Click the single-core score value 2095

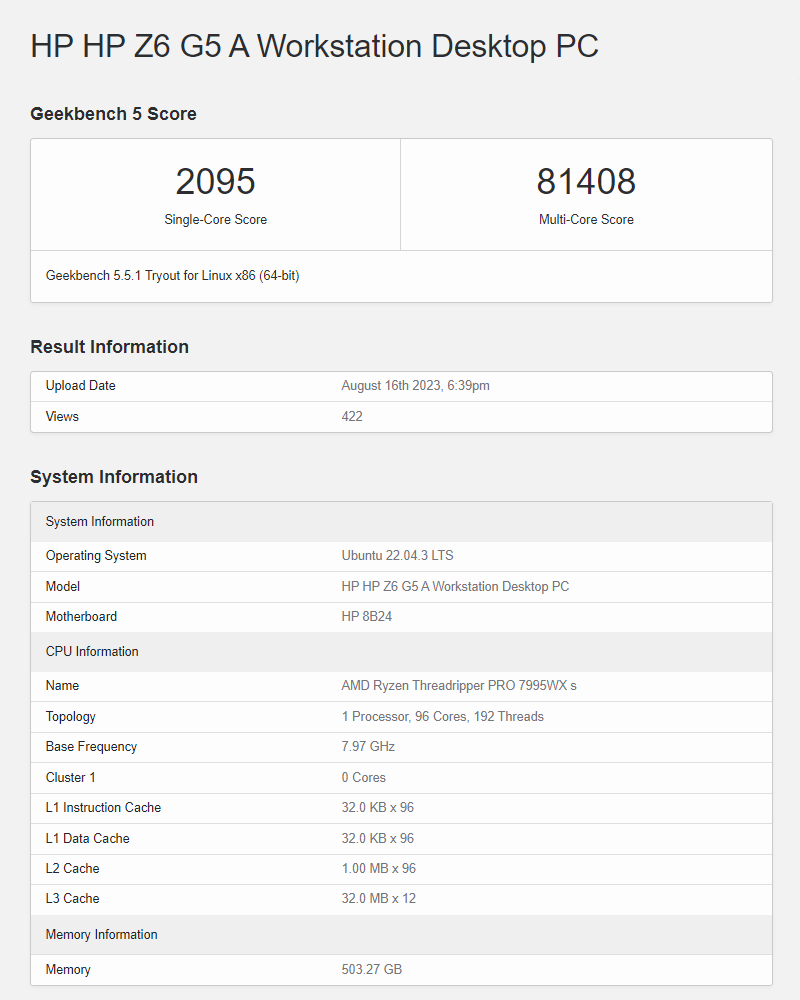pyautogui.click(x=215, y=182)
